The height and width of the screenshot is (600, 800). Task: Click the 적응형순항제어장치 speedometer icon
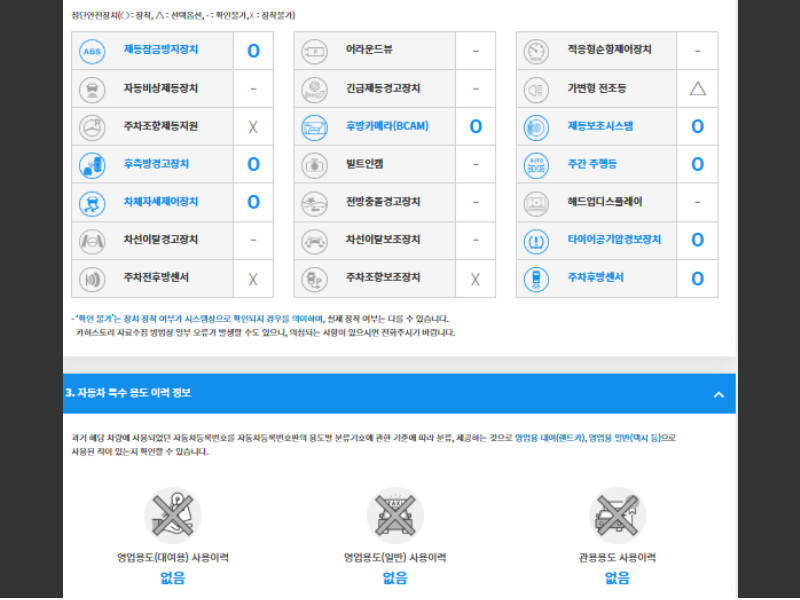pyautogui.click(x=536, y=51)
